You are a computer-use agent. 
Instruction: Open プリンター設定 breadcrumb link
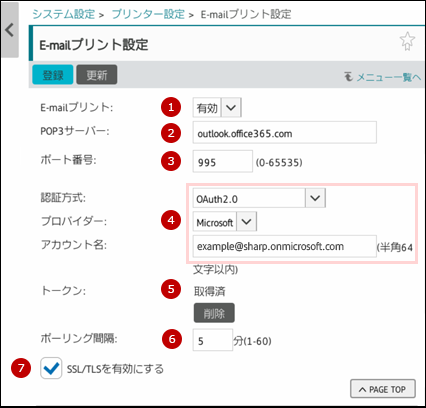tap(148, 14)
